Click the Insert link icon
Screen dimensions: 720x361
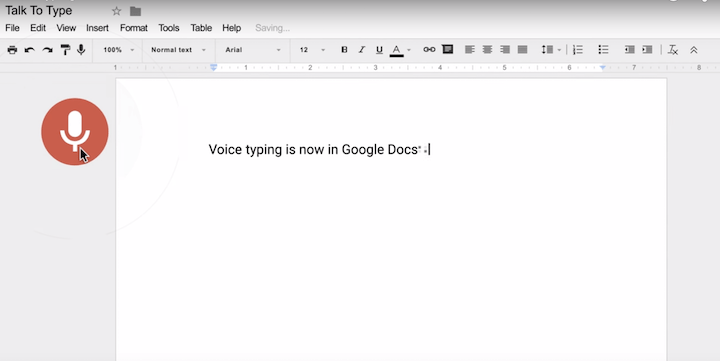[429, 49]
